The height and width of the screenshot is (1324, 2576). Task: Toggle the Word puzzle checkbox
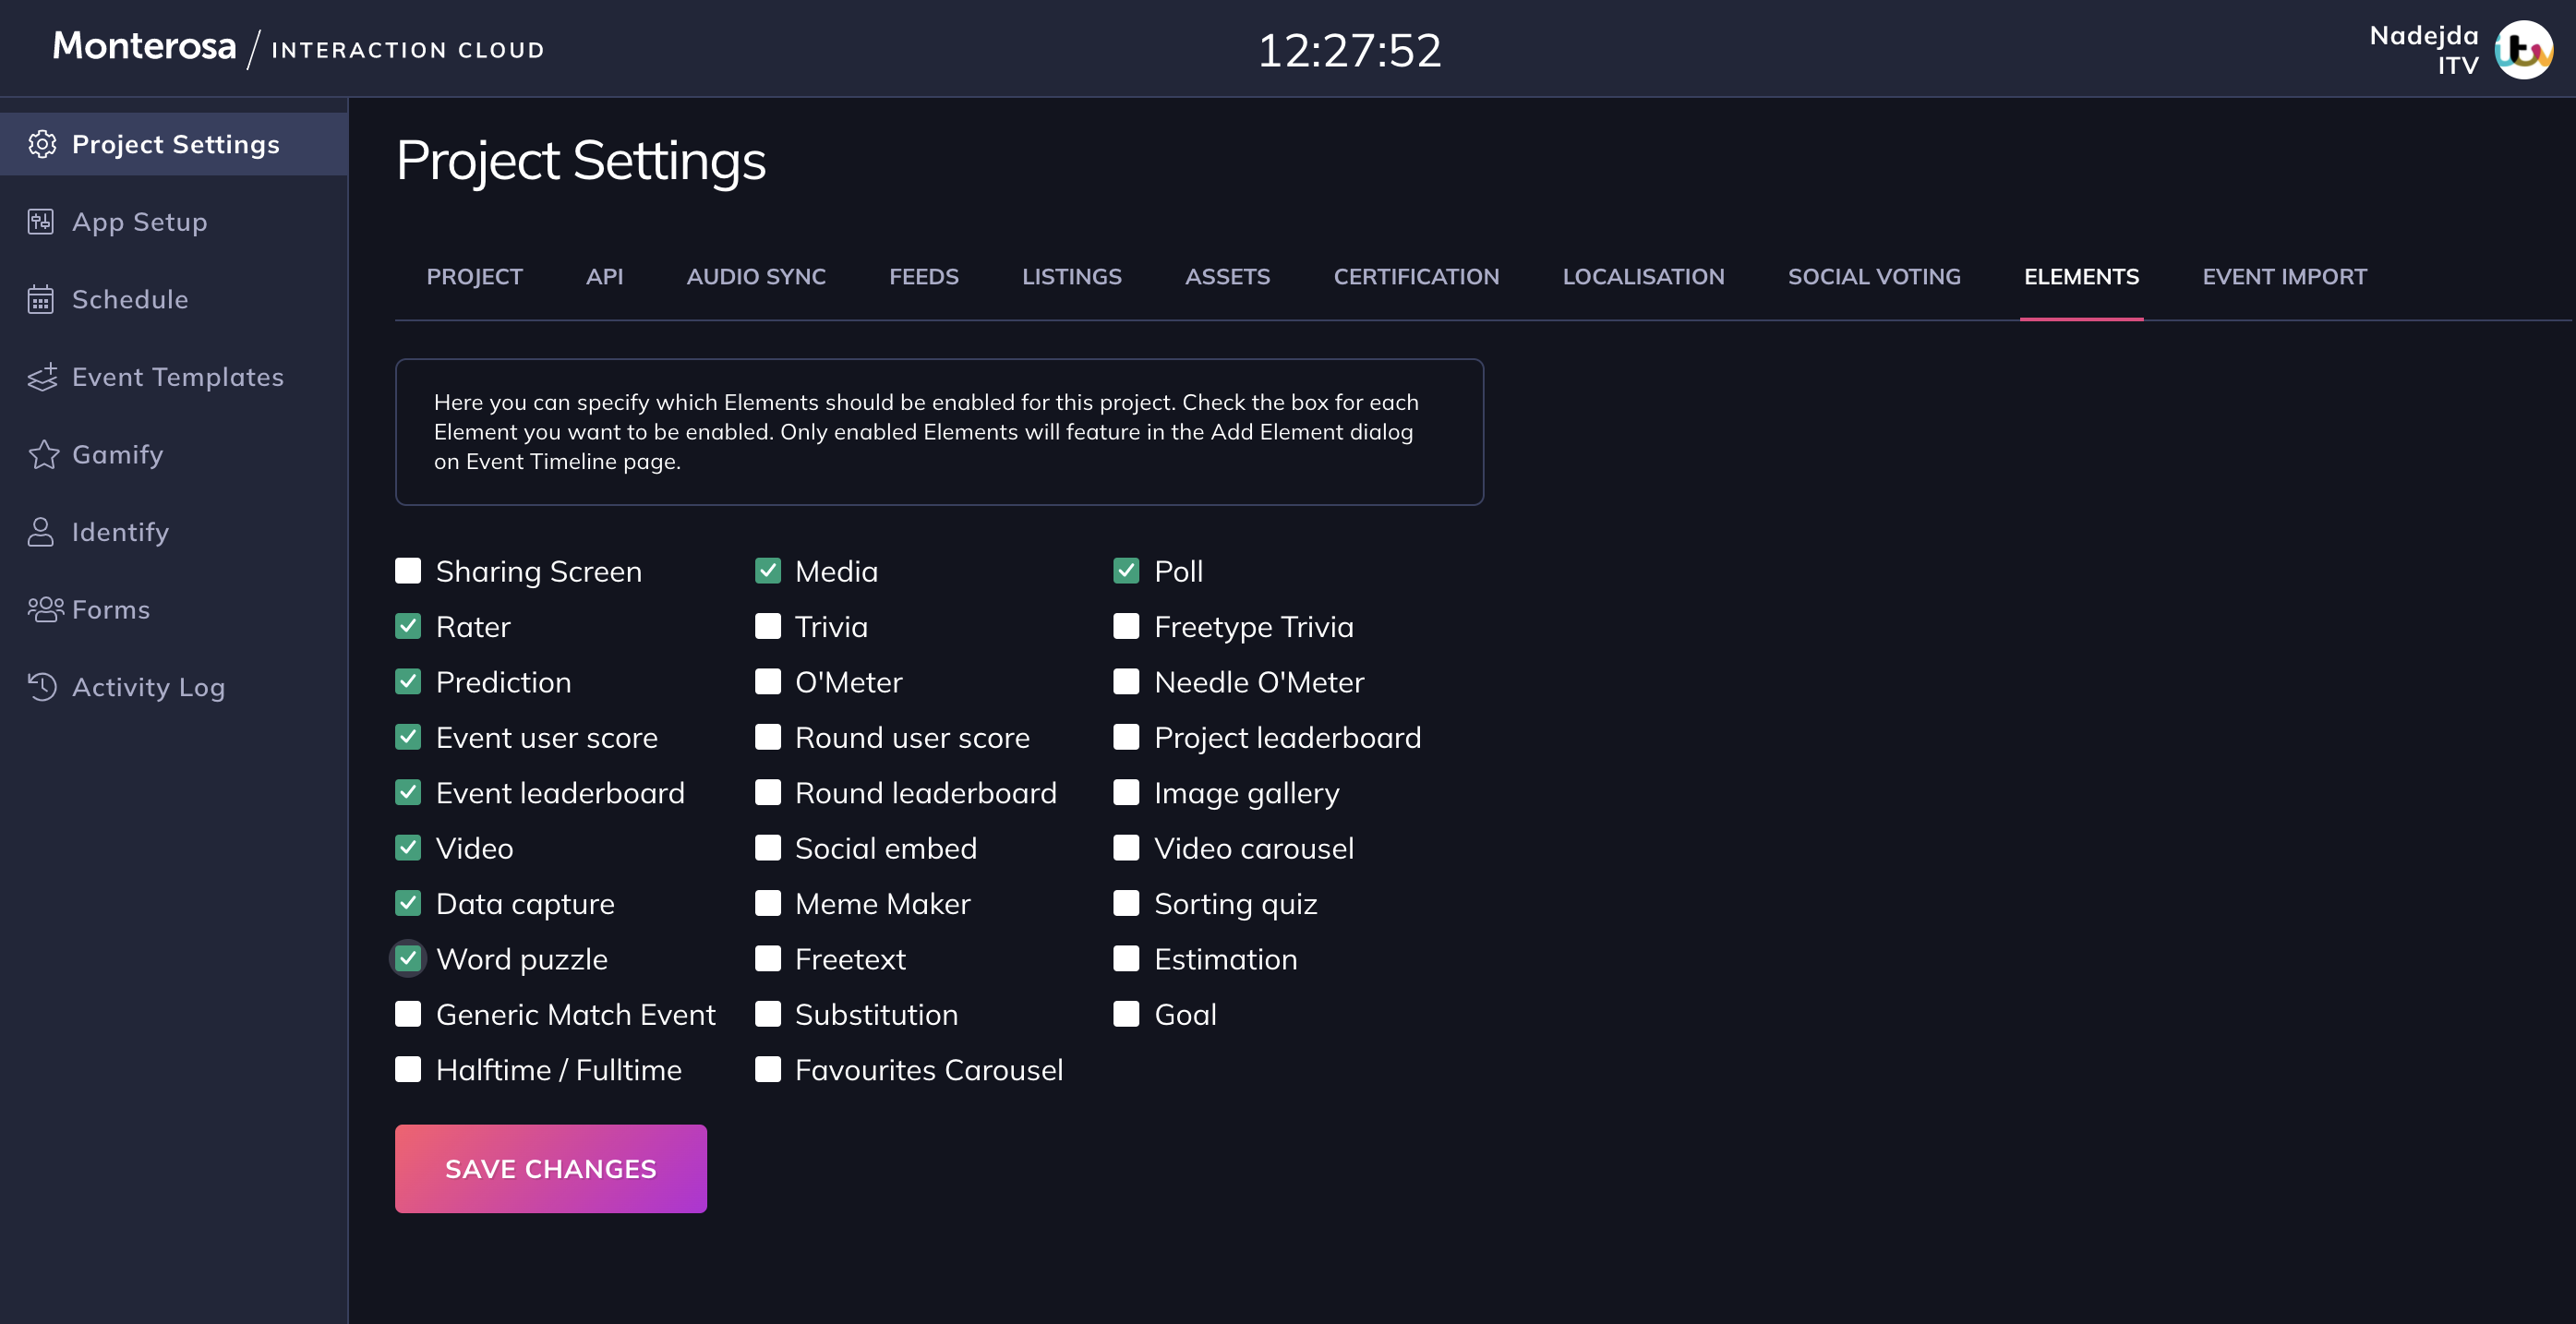(x=408, y=958)
